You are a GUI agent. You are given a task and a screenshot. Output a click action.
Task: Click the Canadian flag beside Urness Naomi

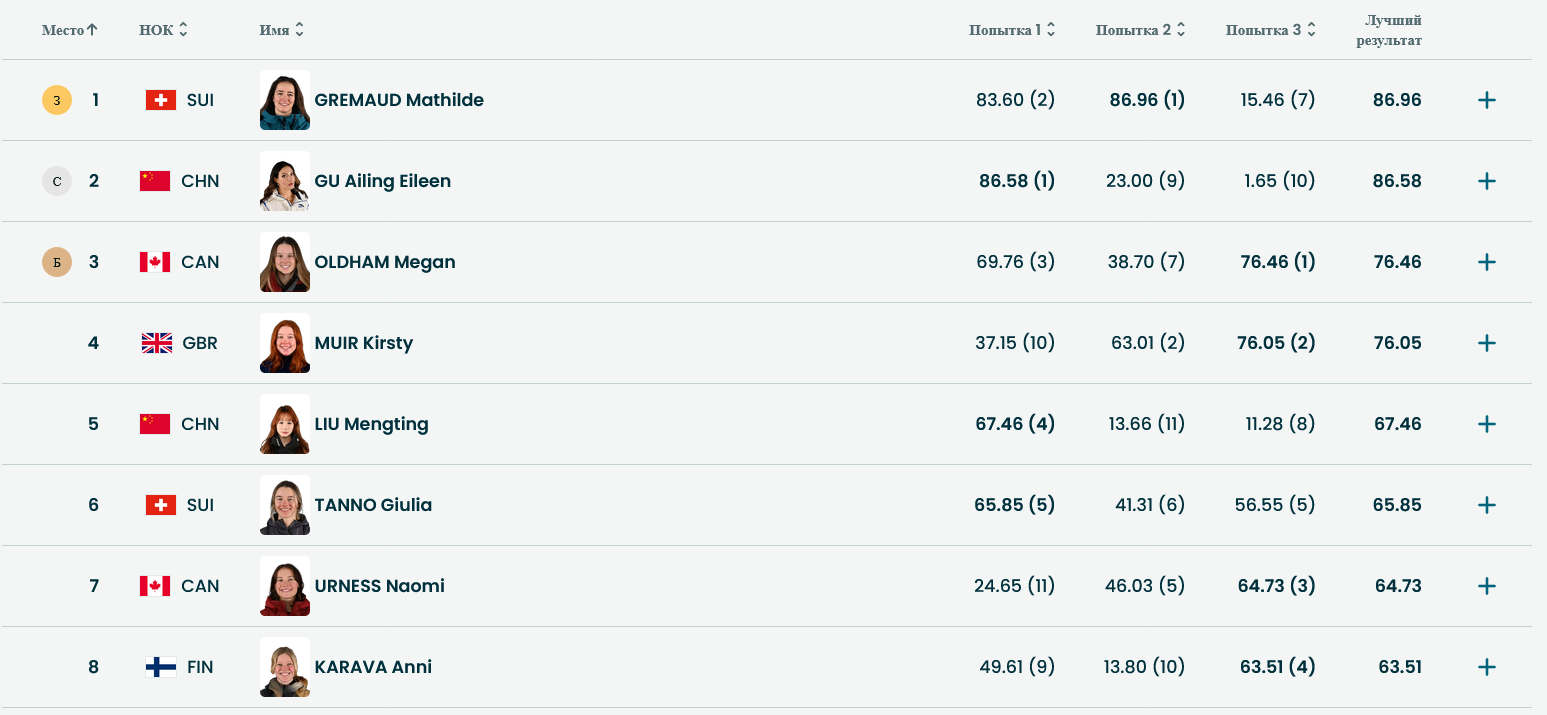tap(155, 586)
